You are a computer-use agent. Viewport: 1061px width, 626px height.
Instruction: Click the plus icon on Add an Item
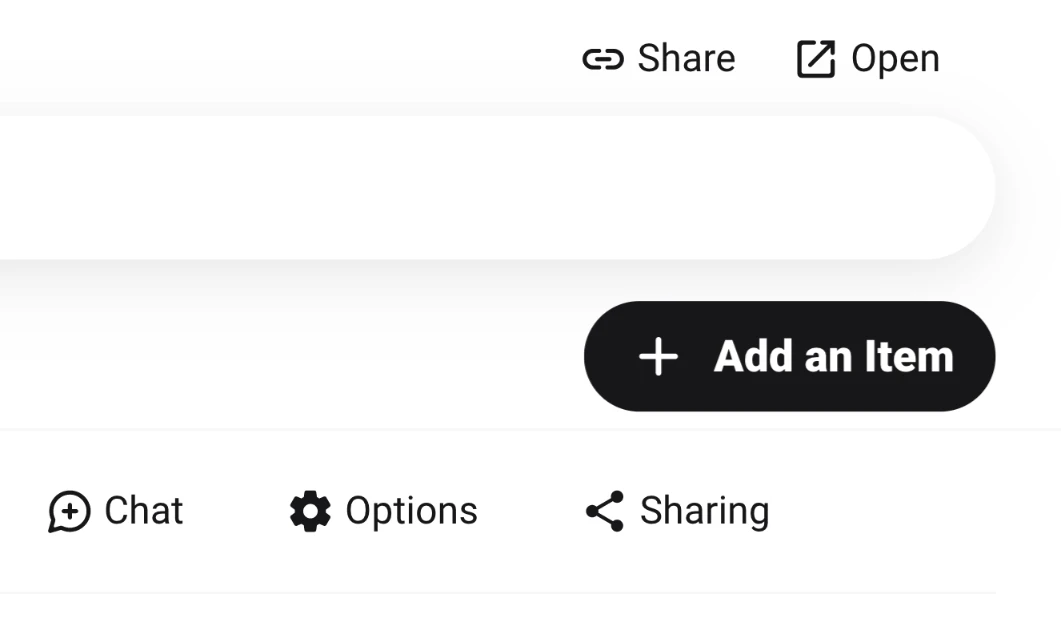658,356
